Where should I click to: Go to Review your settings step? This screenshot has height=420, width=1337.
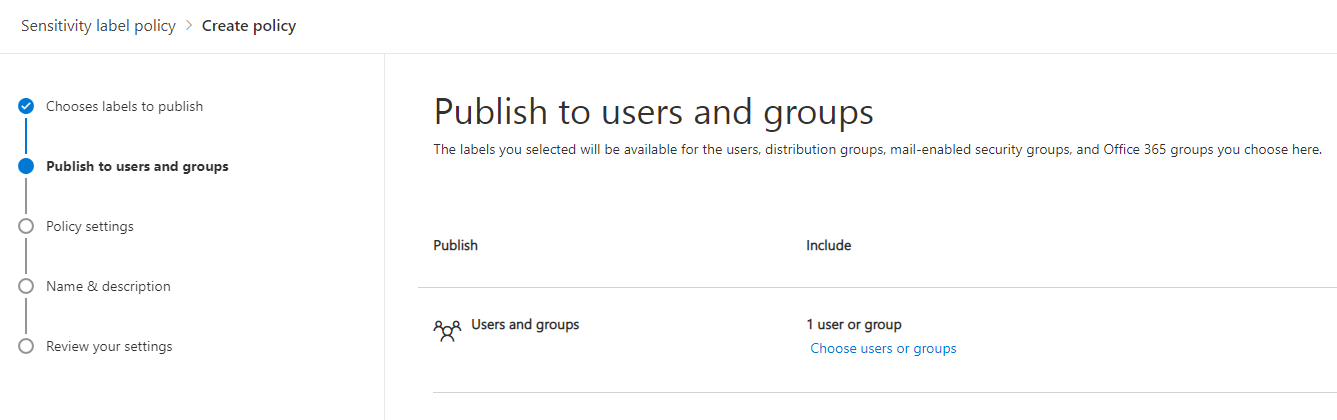[109, 346]
